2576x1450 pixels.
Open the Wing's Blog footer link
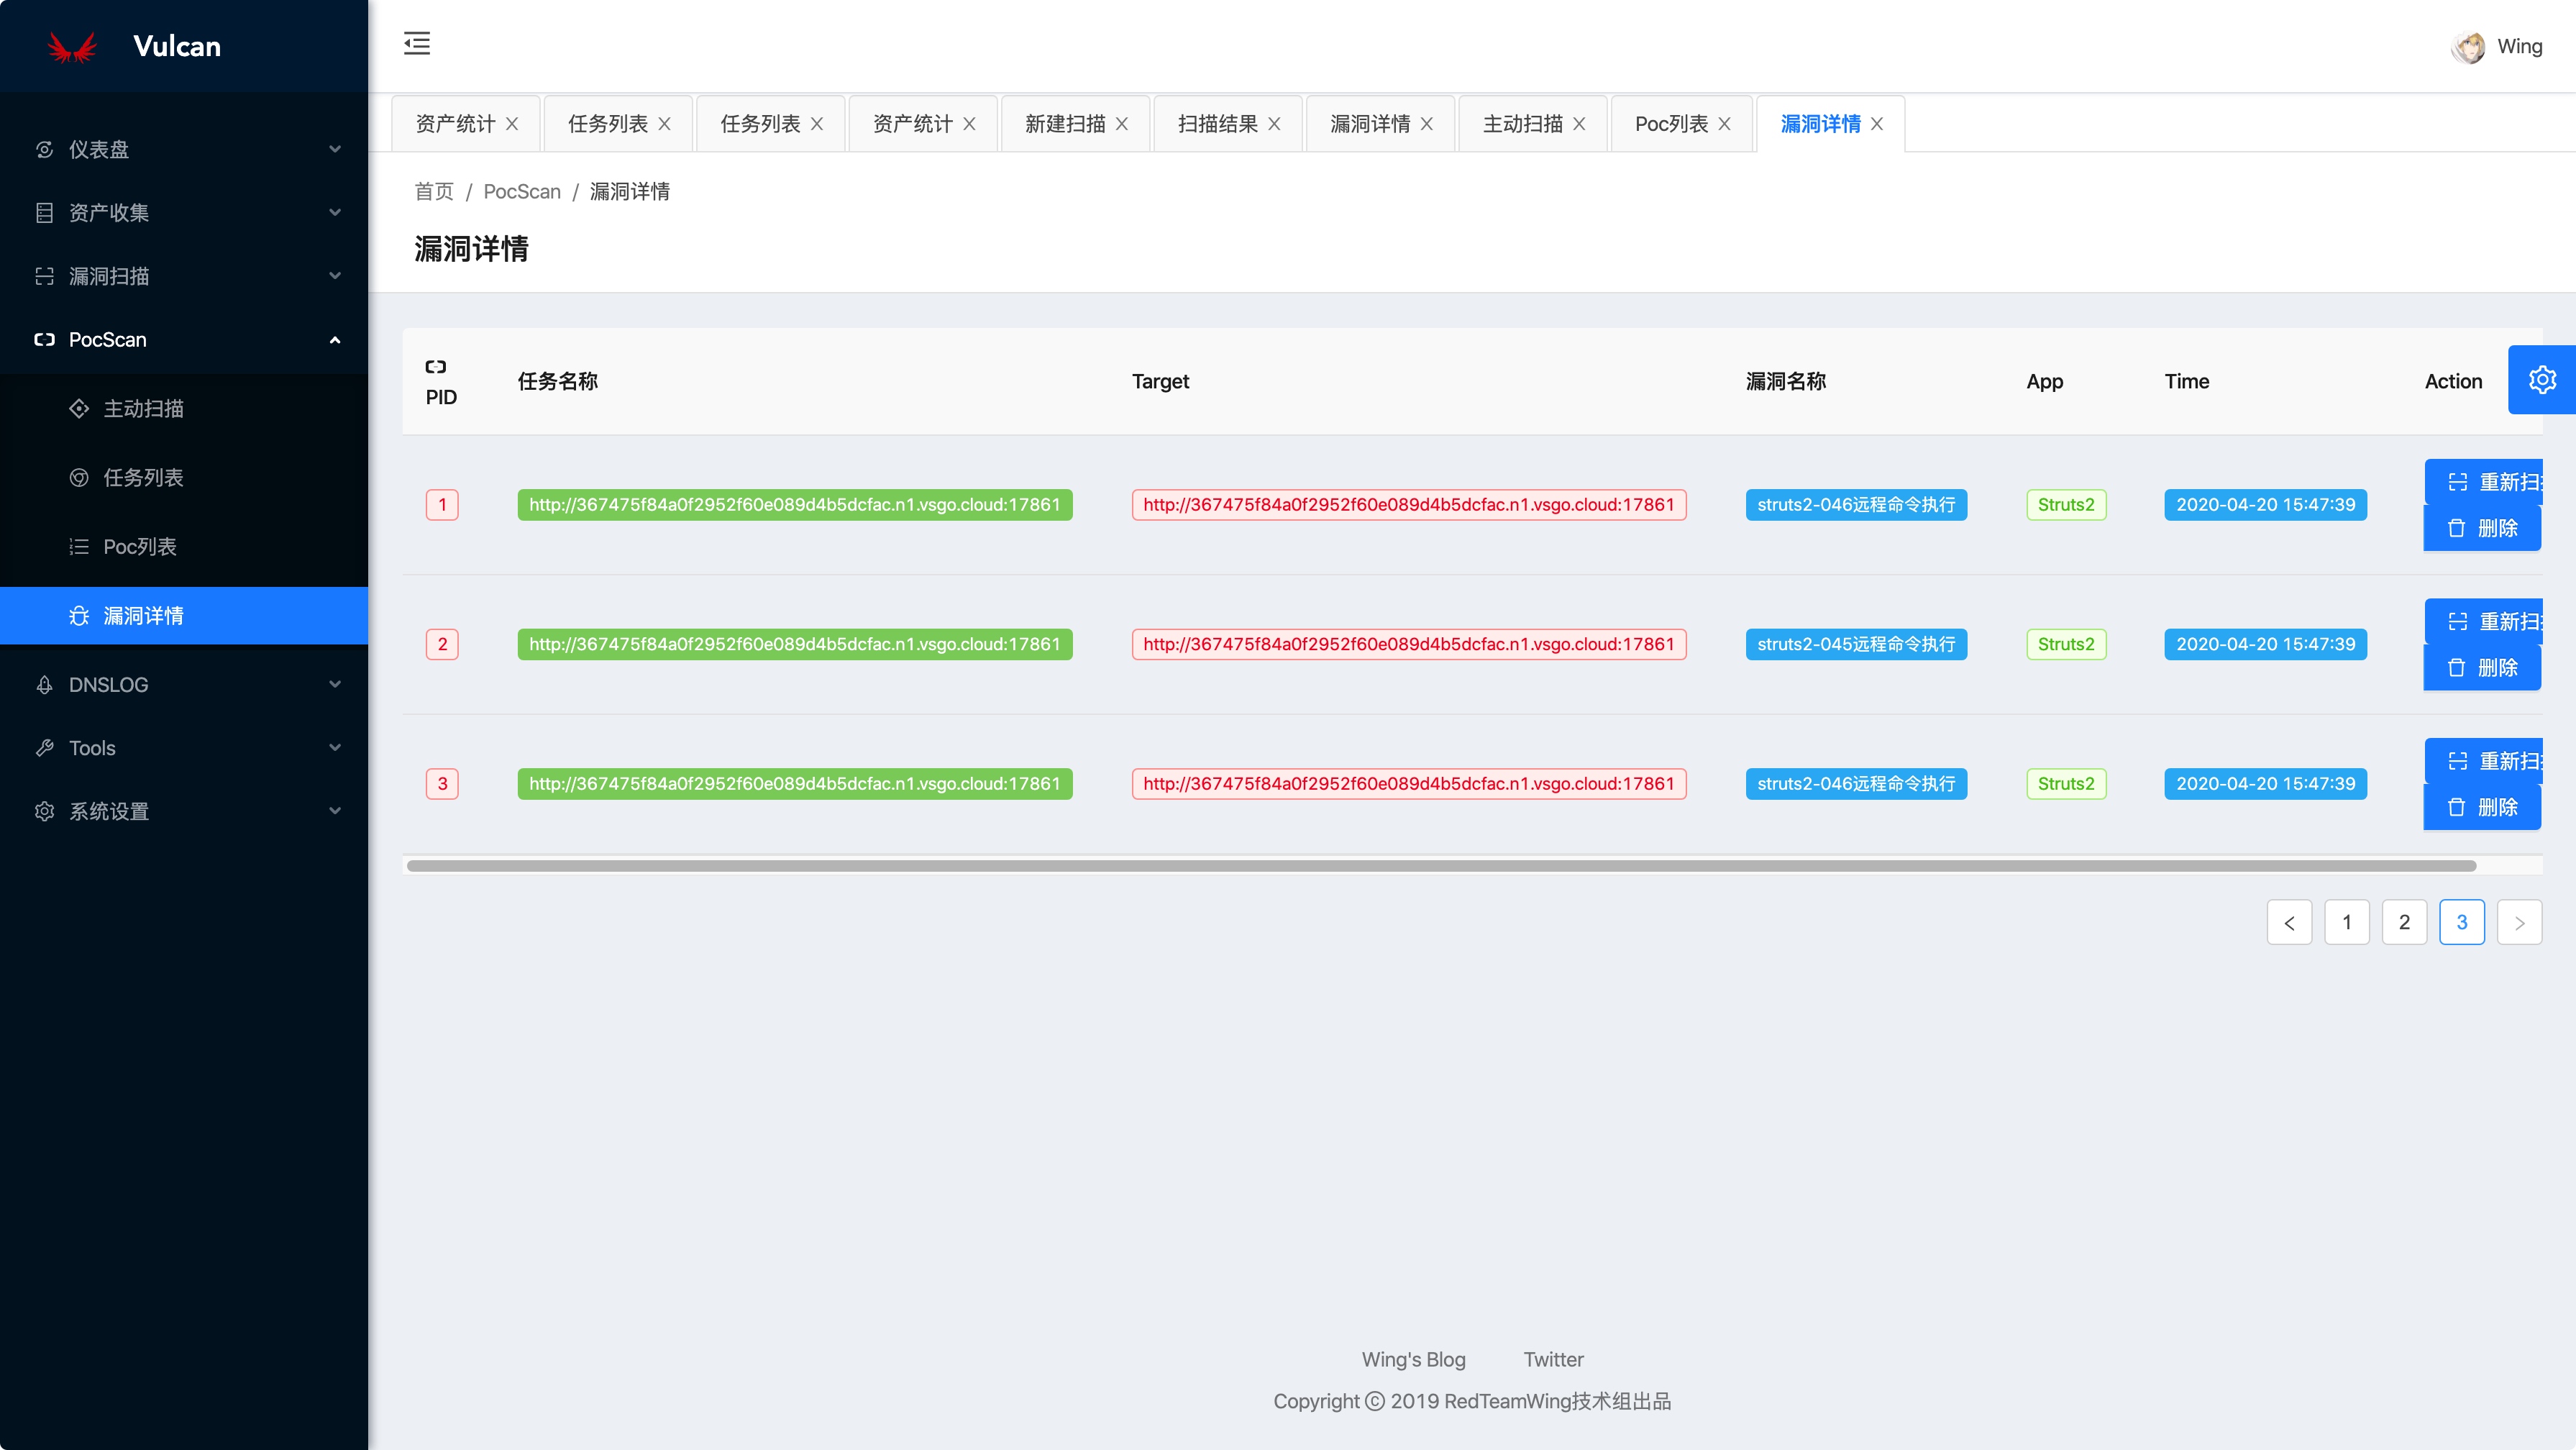pos(1413,1360)
